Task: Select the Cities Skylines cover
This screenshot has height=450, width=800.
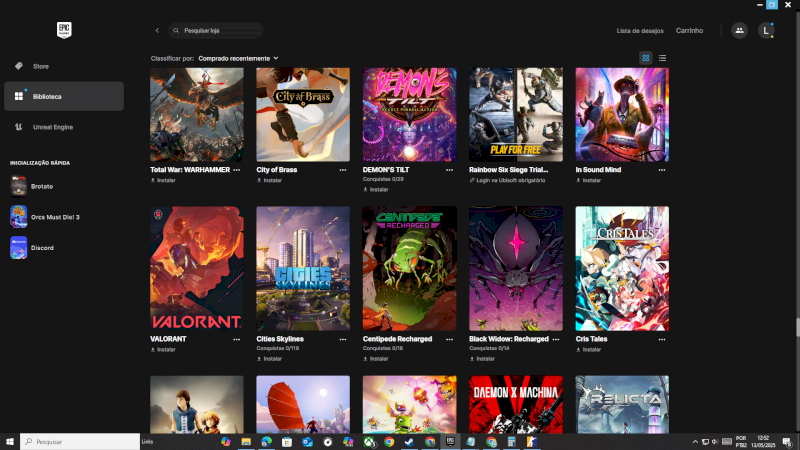Action: click(303, 268)
